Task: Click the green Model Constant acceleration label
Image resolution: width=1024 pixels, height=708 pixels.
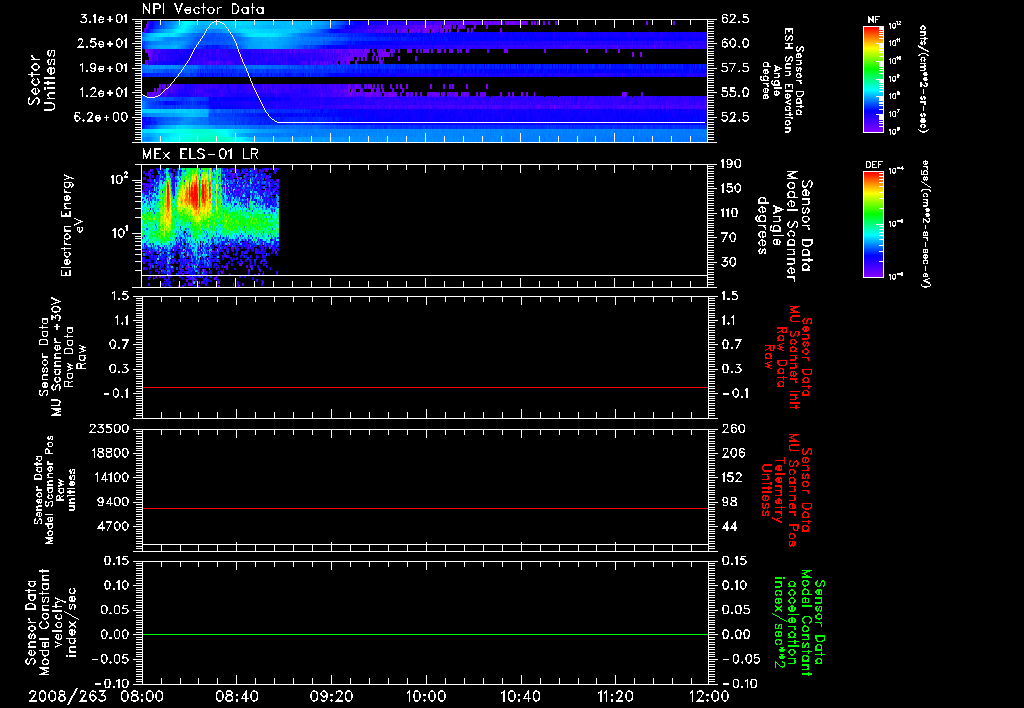Action: pyautogui.click(x=798, y=622)
